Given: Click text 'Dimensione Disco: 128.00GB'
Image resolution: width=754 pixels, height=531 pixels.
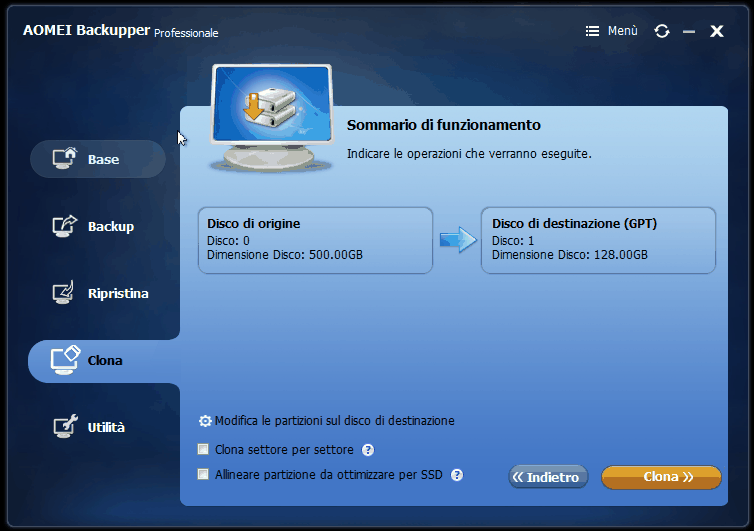Looking at the screenshot, I should 570,255.
